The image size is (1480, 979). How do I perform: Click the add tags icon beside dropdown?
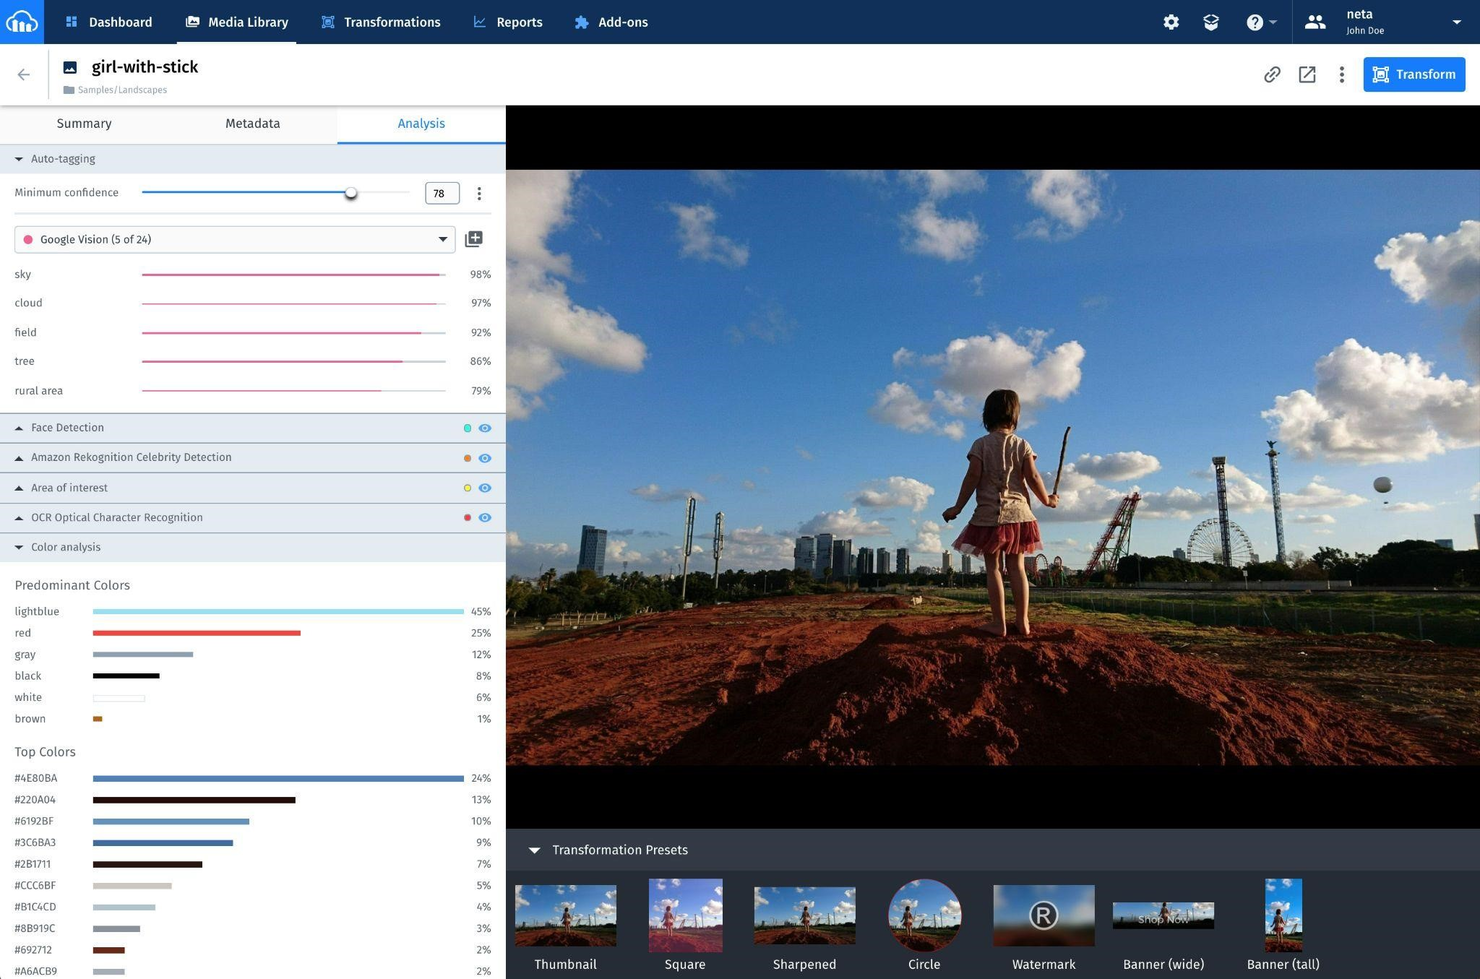coord(474,239)
